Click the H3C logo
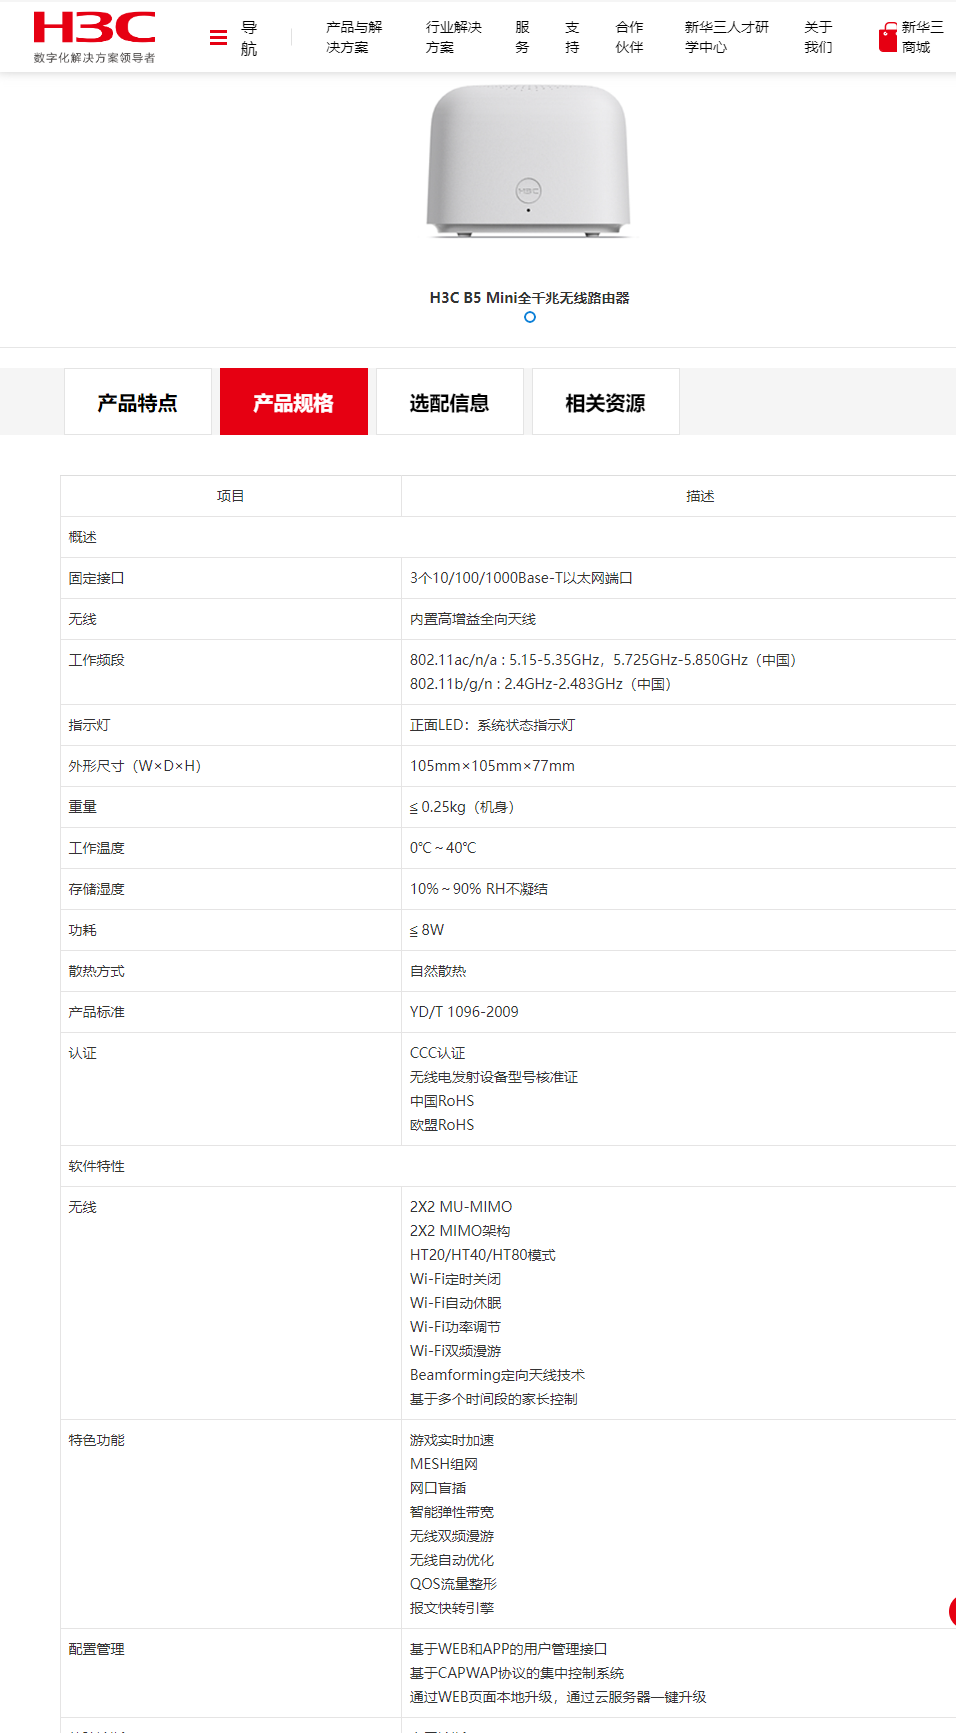 point(94,37)
